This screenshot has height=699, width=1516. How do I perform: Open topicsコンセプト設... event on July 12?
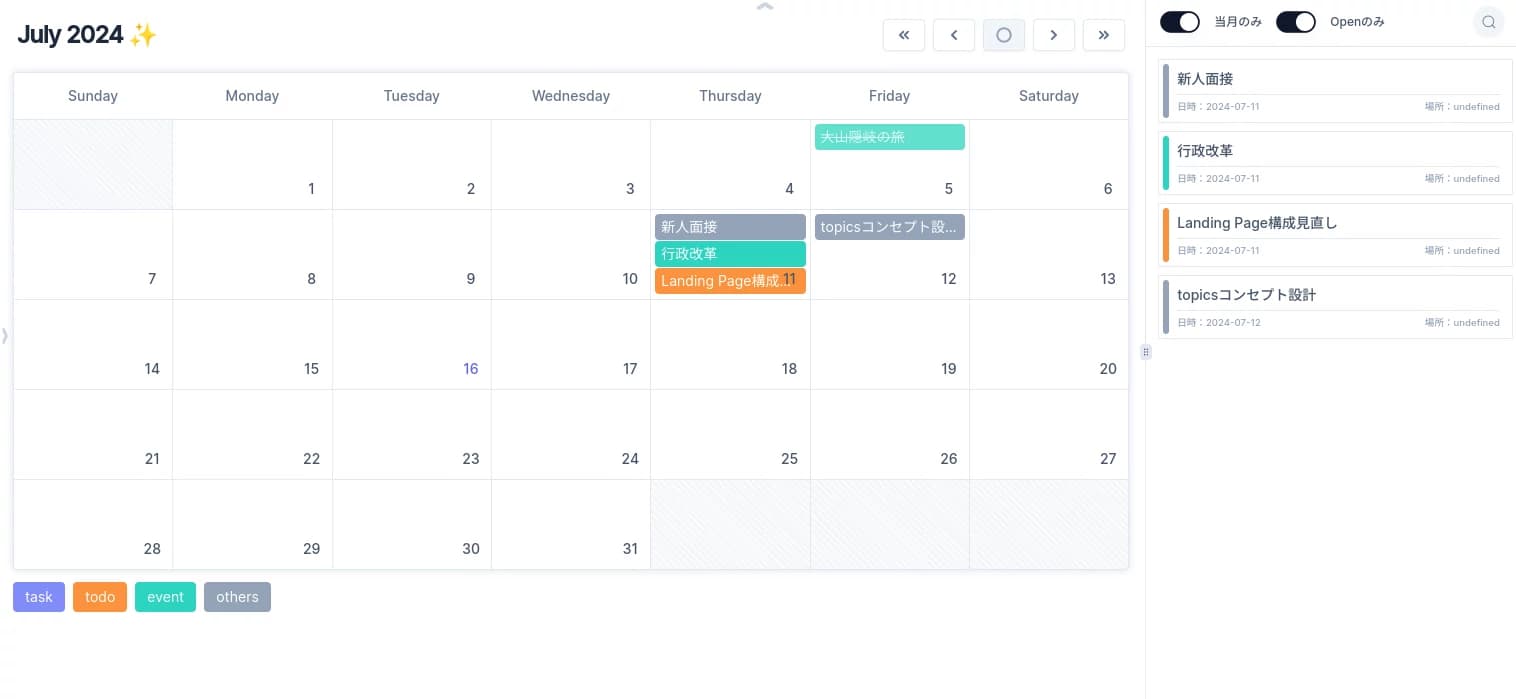click(x=890, y=227)
